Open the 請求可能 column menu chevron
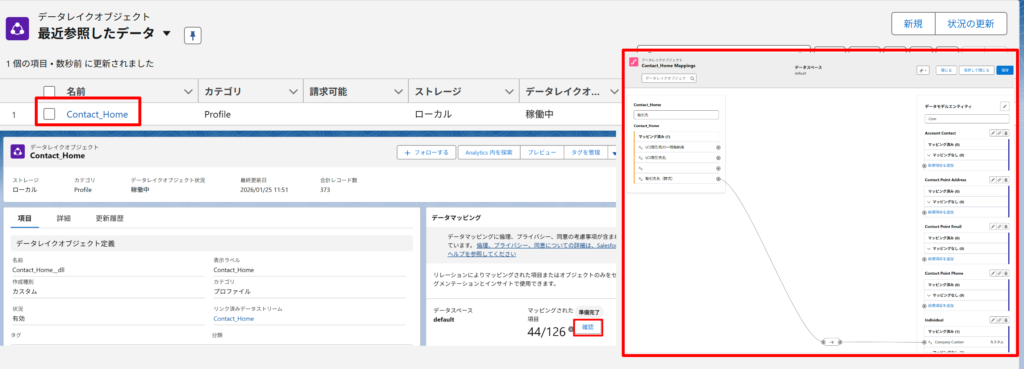Image resolution: width=1024 pixels, height=369 pixels. 398,92
